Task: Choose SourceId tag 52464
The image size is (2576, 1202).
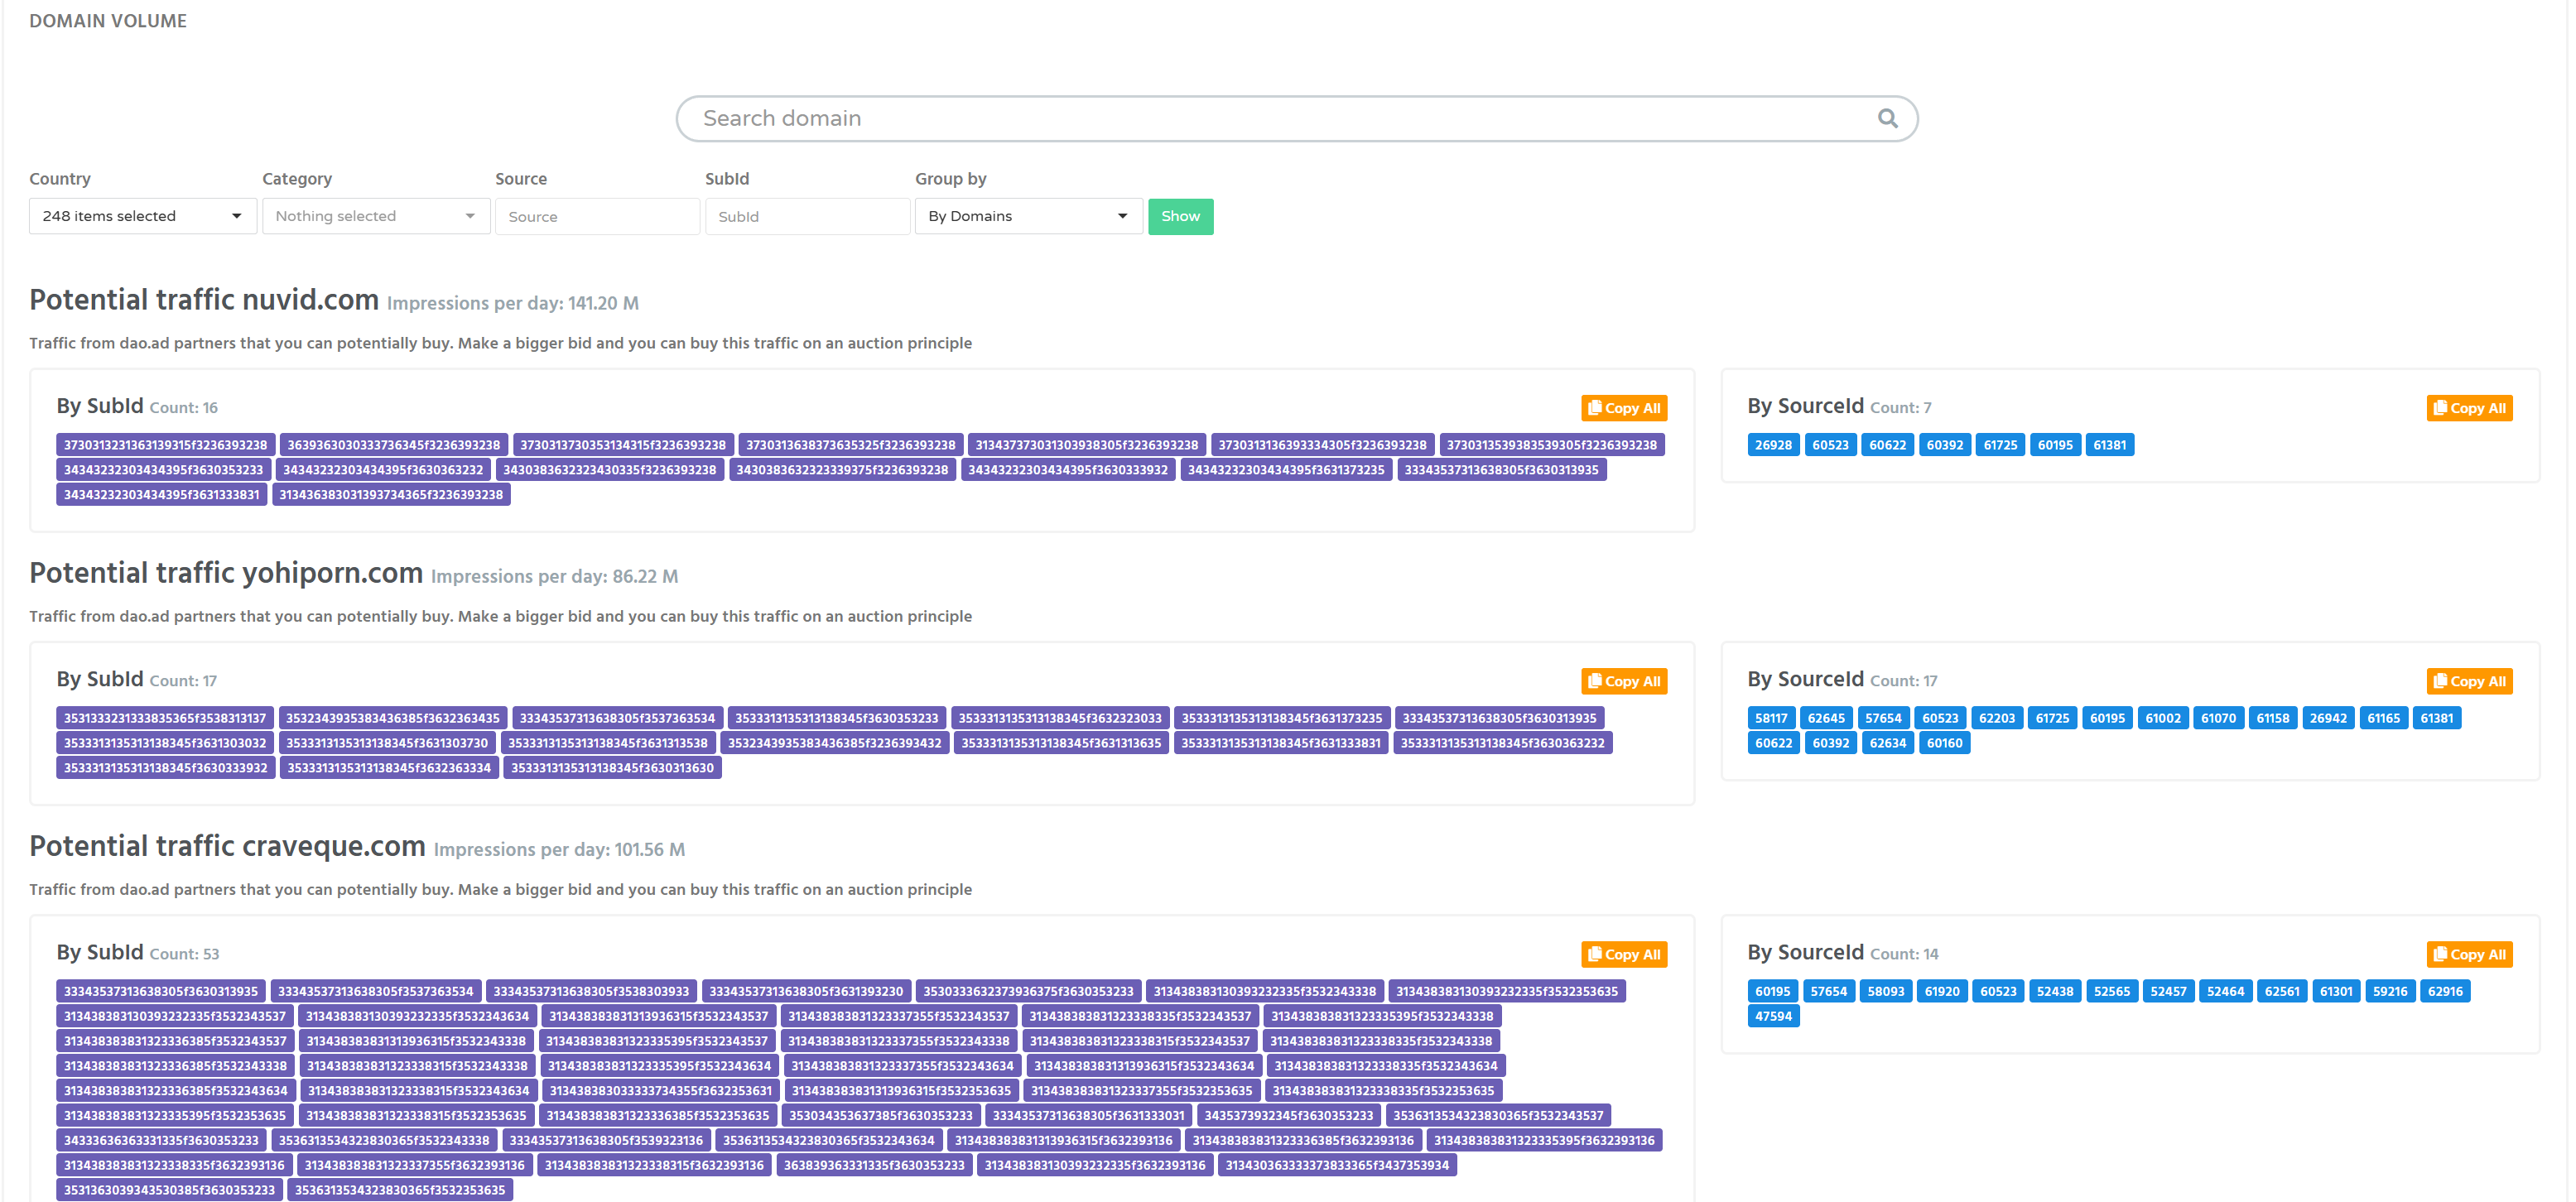Action: (x=2225, y=991)
